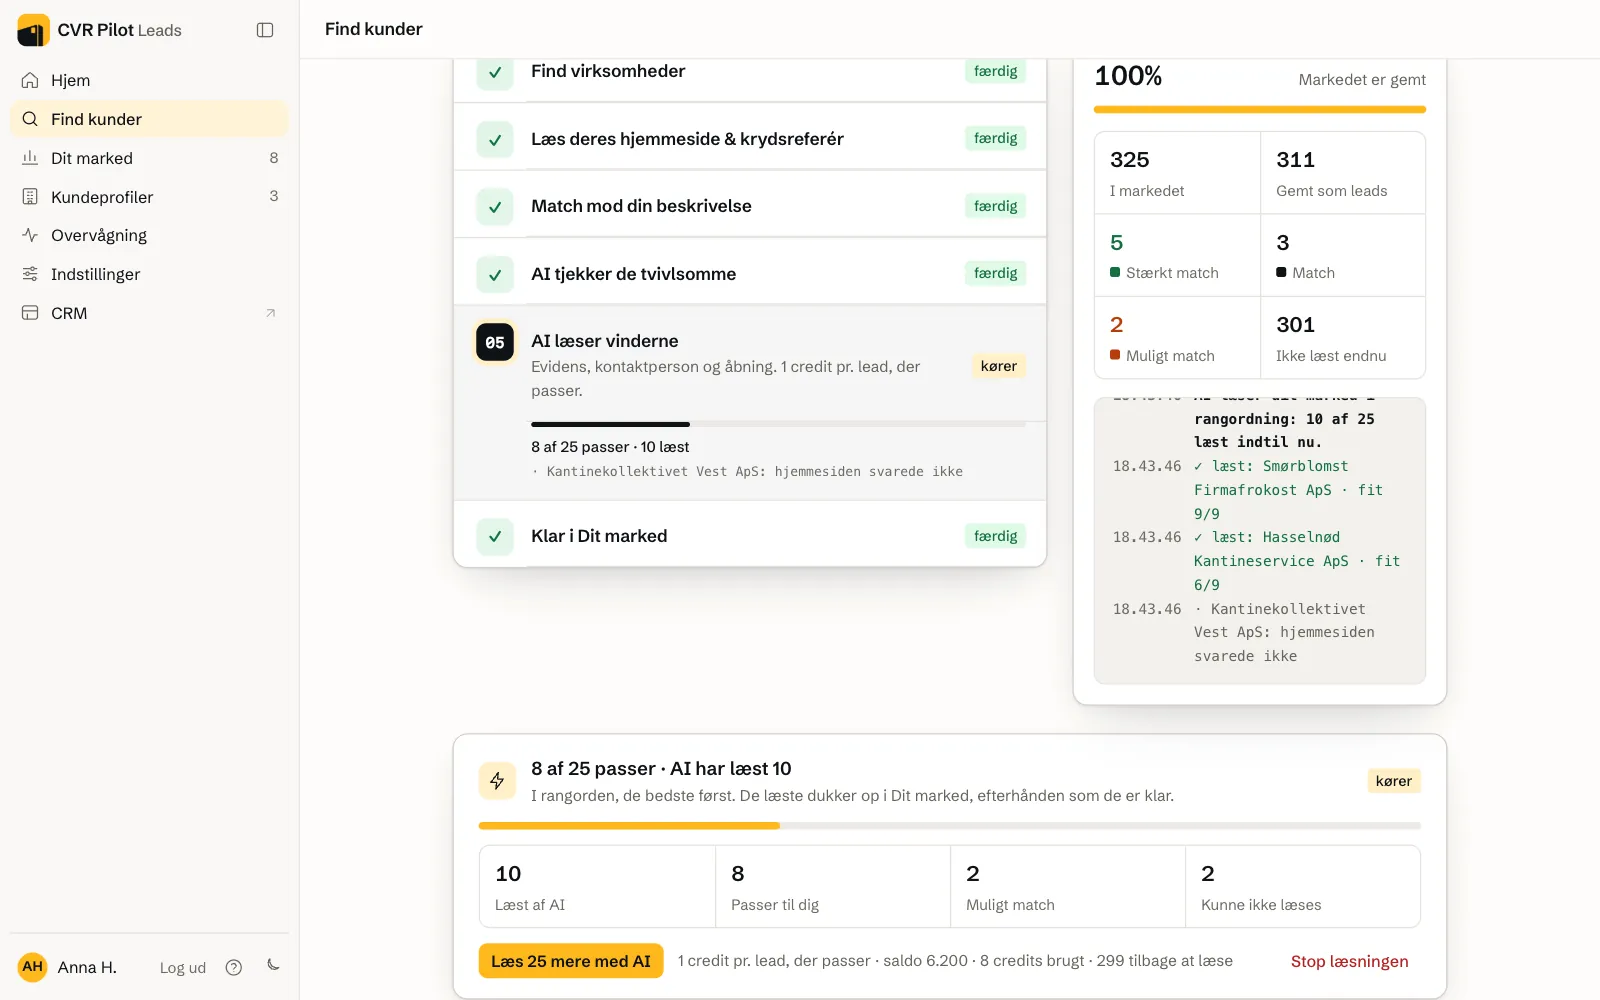Expand the Match mod din beskrivelse step

[750, 206]
